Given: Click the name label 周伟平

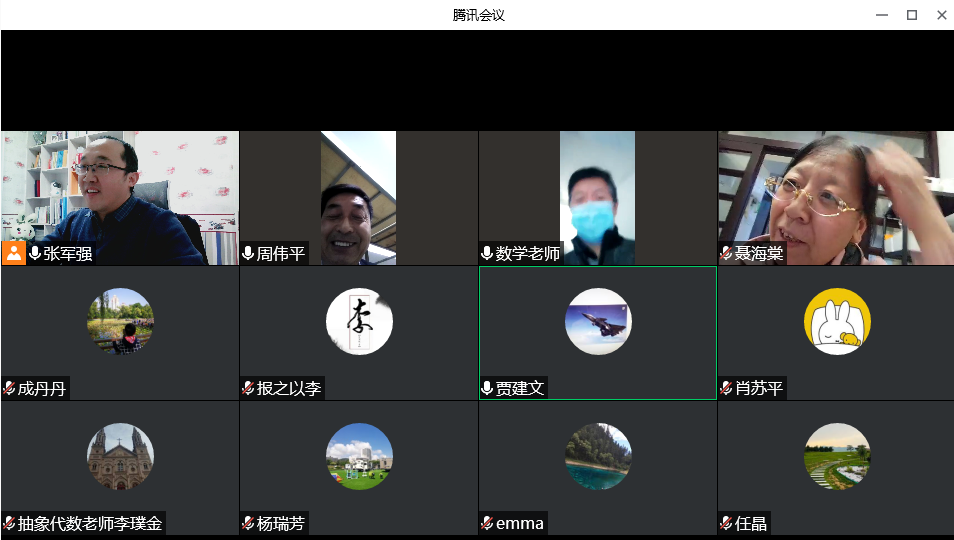Looking at the screenshot, I should (x=280, y=254).
